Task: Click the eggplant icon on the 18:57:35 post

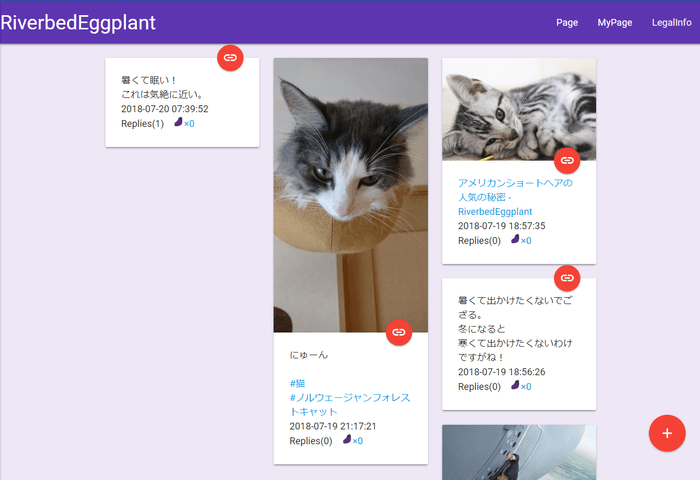Action: (x=515, y=240)
